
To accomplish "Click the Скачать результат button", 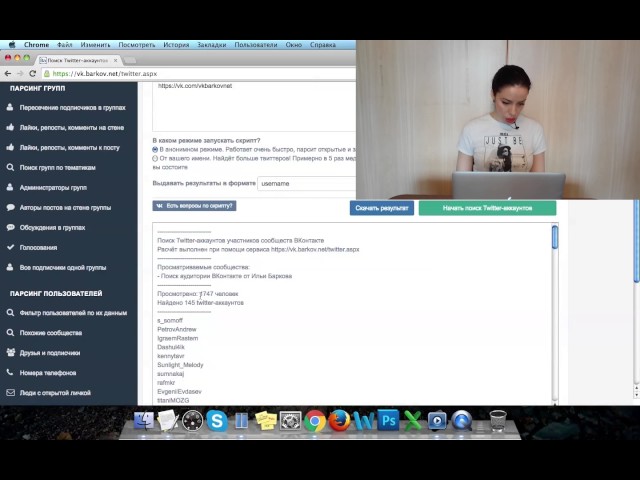I will [x=382, y=208].
